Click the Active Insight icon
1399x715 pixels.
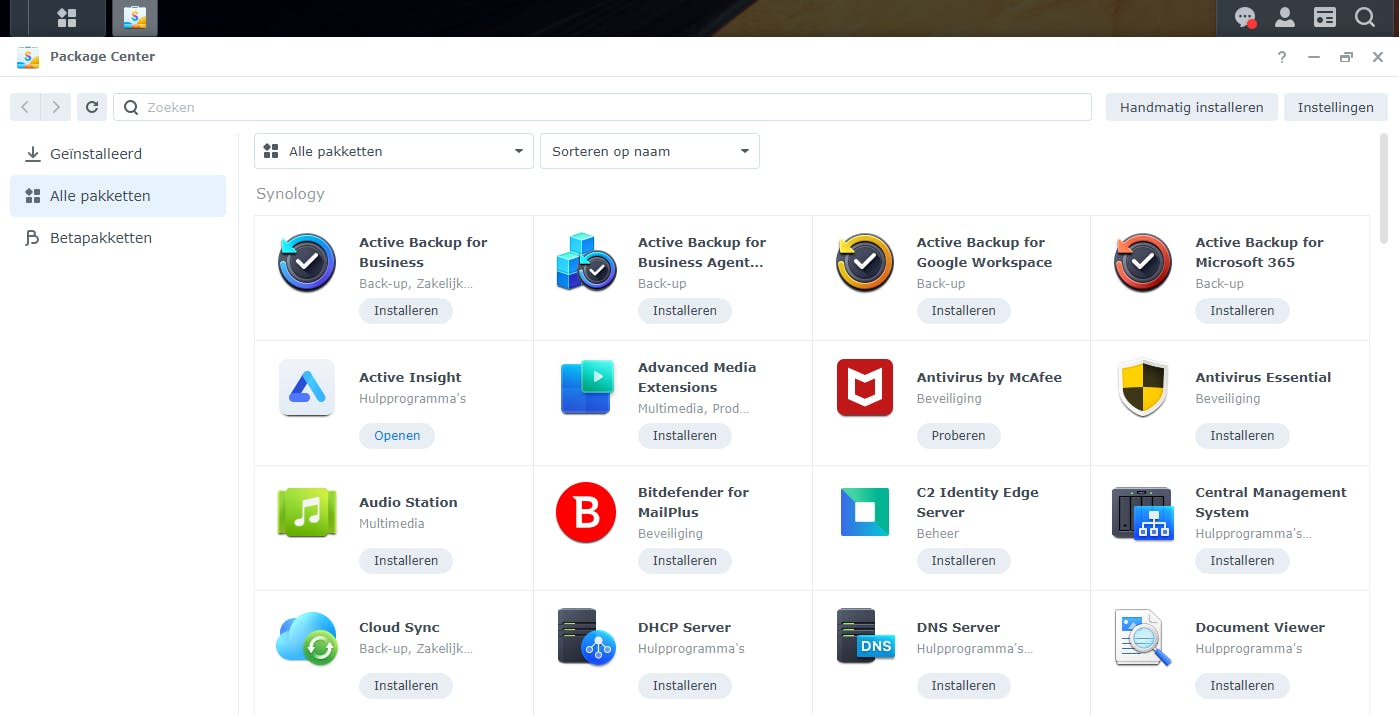307,388
